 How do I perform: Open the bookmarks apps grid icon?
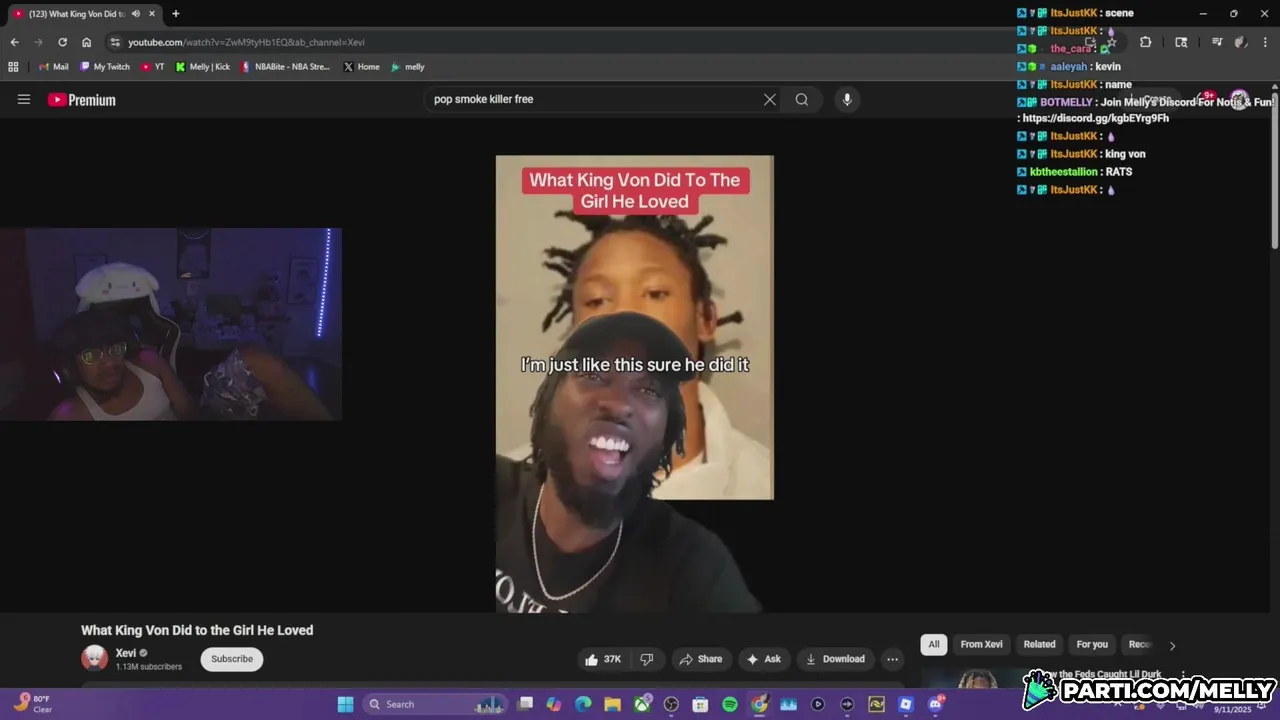point(13,67)
